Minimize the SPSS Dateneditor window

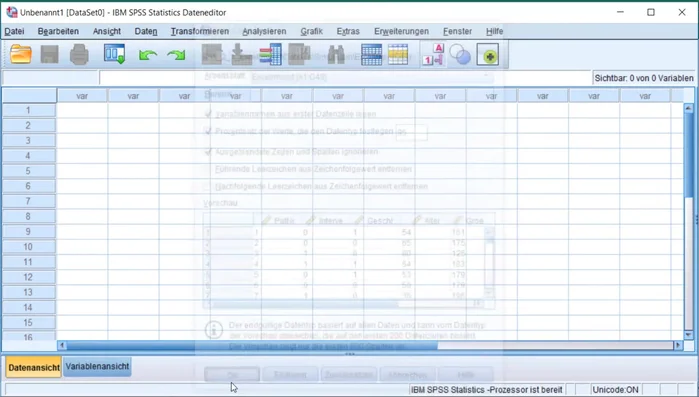(621, 12)
